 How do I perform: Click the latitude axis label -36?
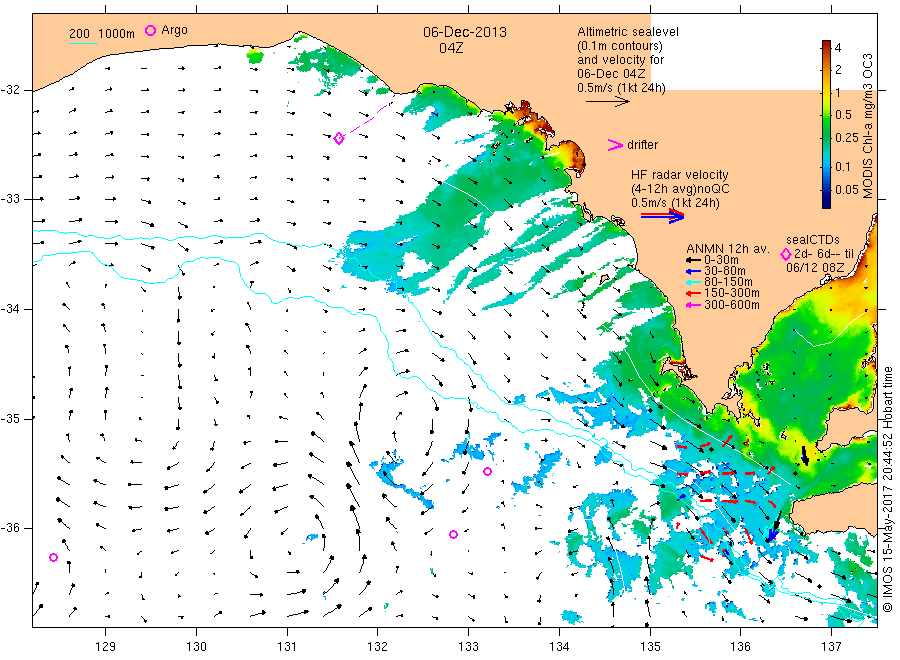(x=10, y=529)
